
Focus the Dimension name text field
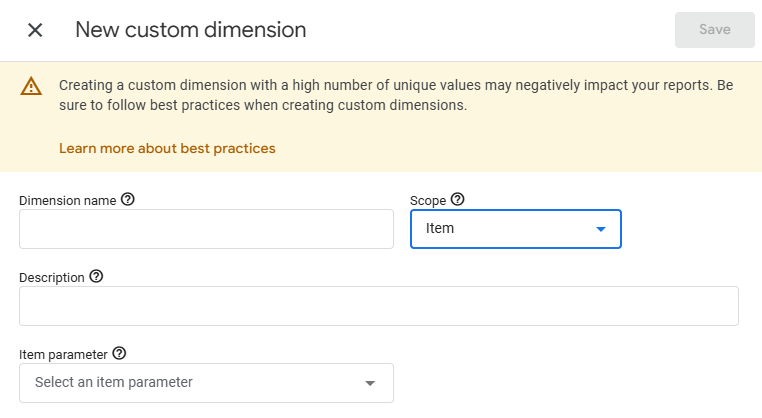(x=206, y=229)
